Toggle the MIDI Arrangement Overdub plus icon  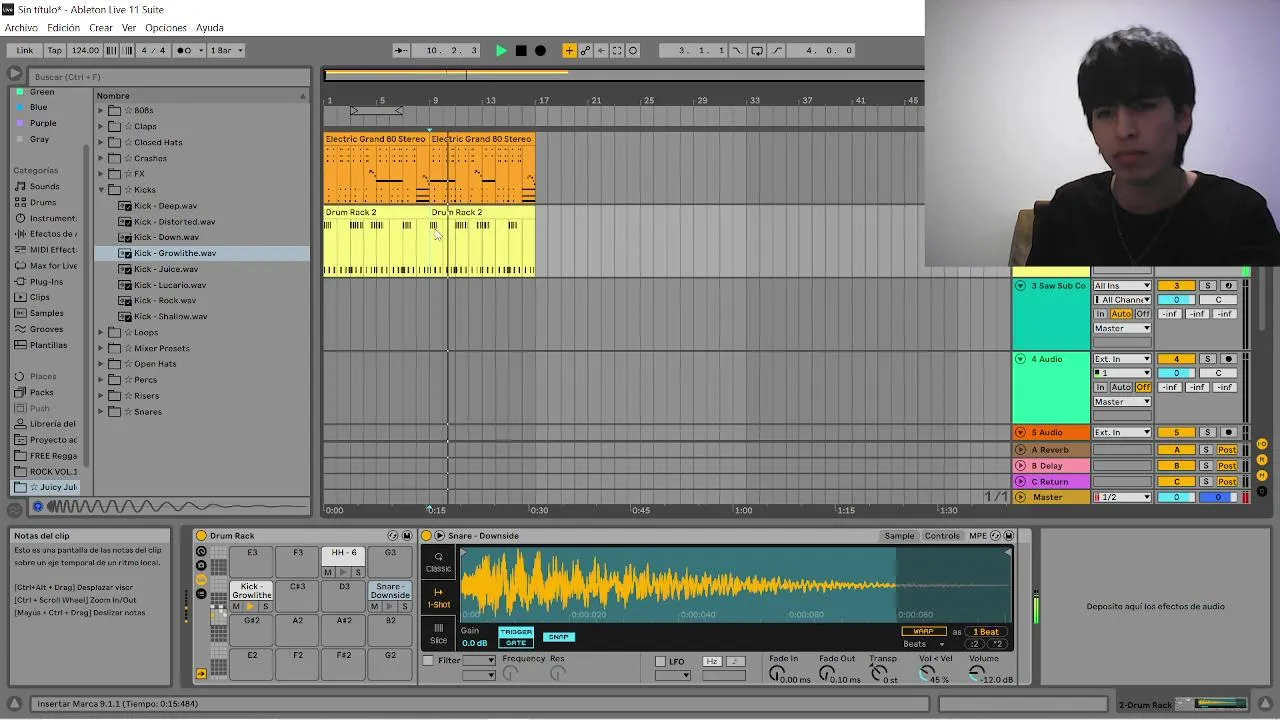(569, 50)
